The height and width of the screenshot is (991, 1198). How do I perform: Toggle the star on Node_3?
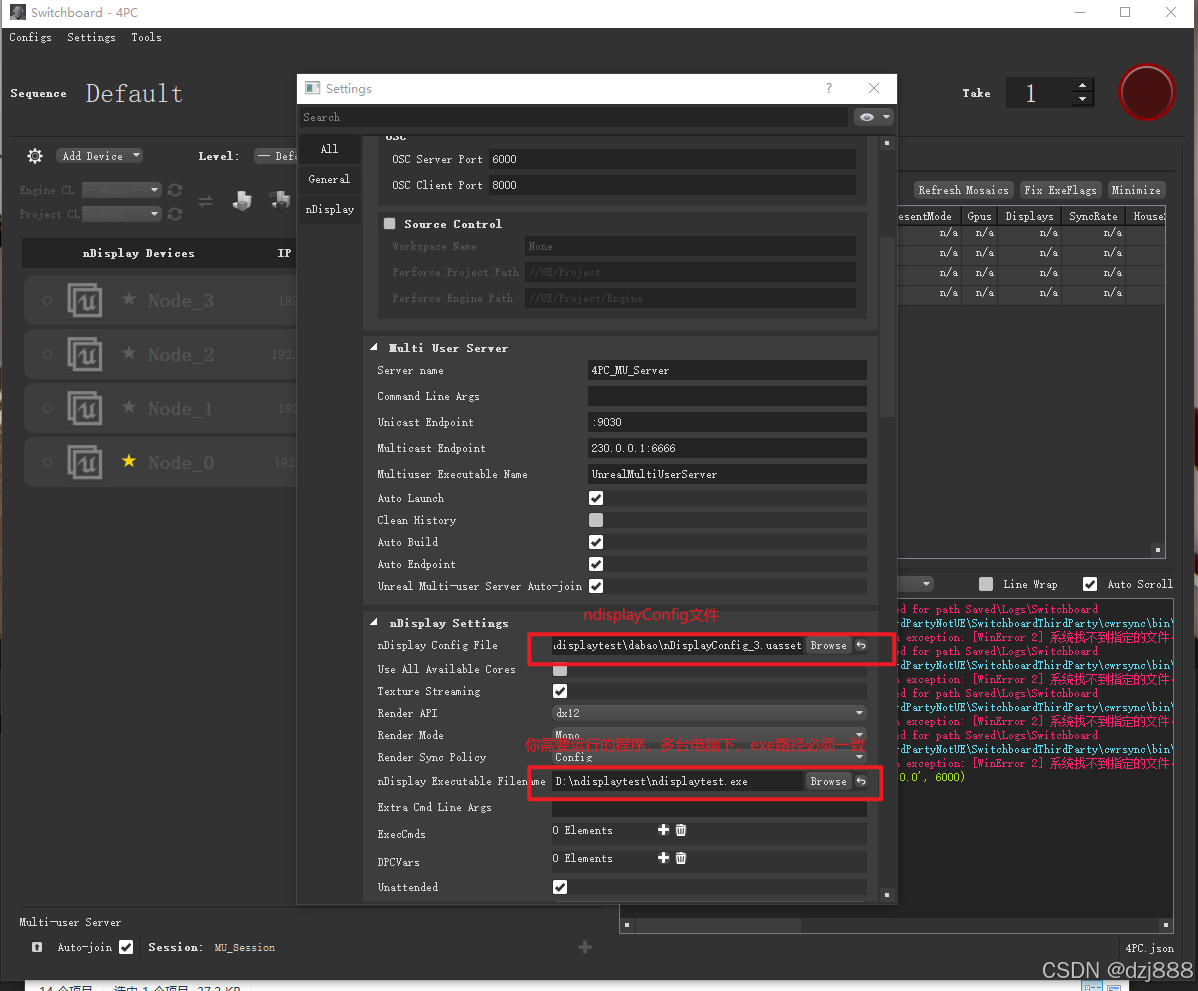point(129,299)
